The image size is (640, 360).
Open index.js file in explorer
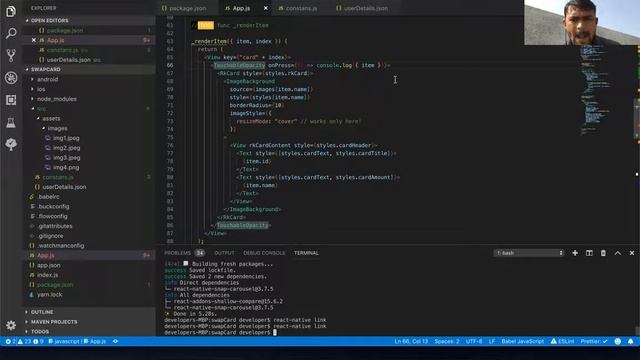(47, 275)
